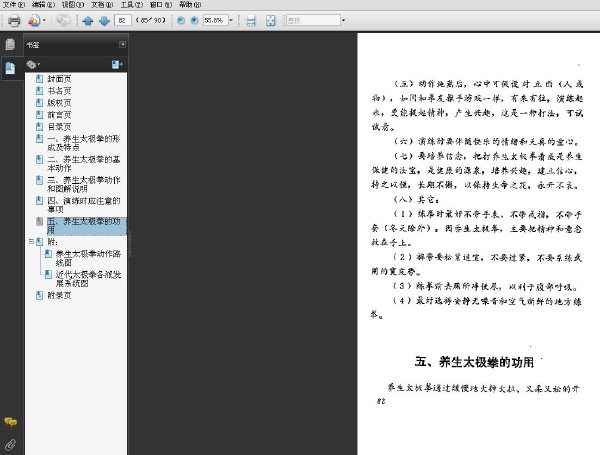
Task: Open the Pages thumbnail panel icon
Action: click(10, 44)
